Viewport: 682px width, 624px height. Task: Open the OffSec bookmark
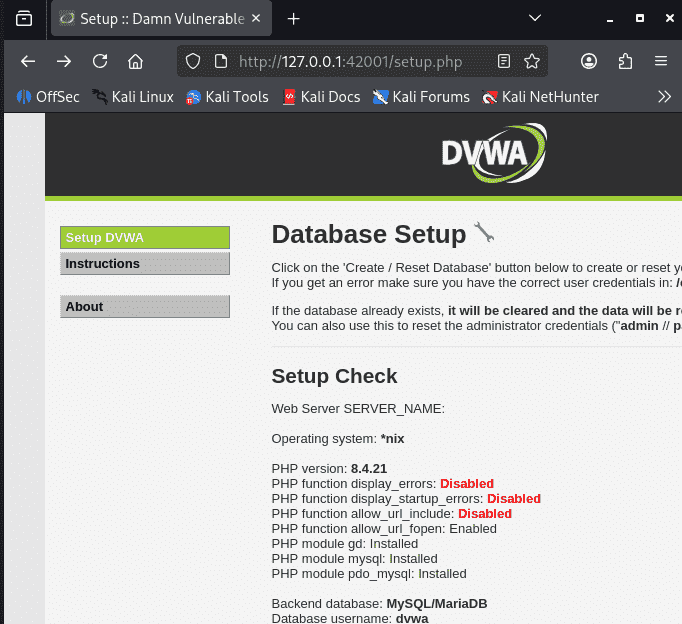pos(48,97)
